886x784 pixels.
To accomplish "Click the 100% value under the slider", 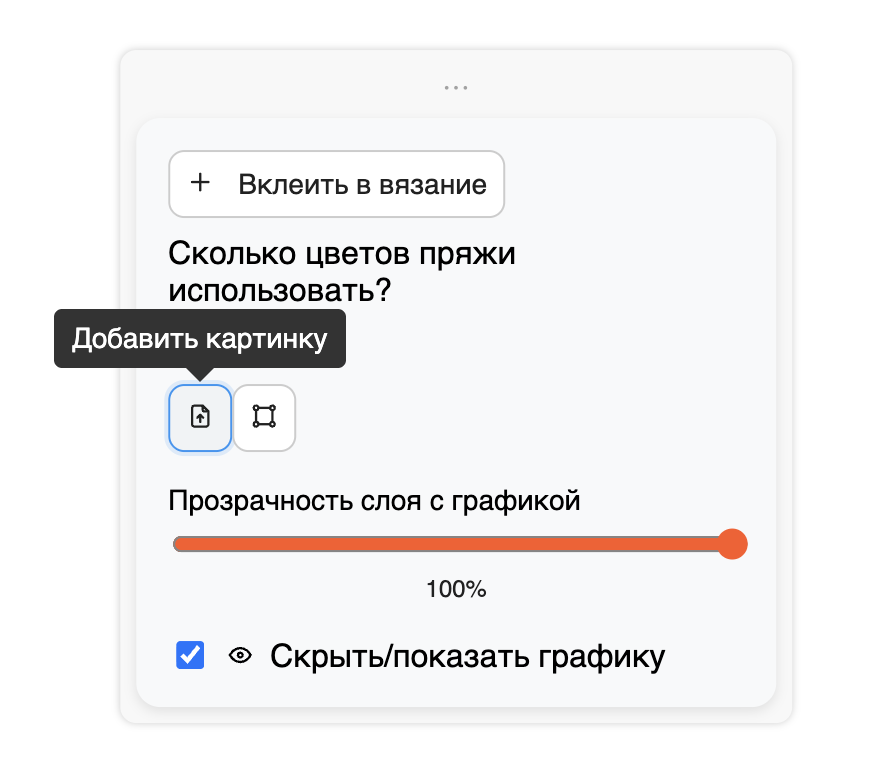I will pyautogui.click(x=455, y=589).
